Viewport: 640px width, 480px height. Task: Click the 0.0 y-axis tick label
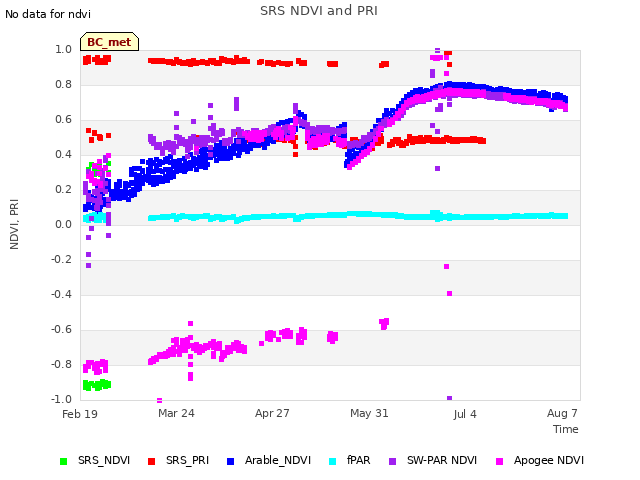tap(63, 224)
